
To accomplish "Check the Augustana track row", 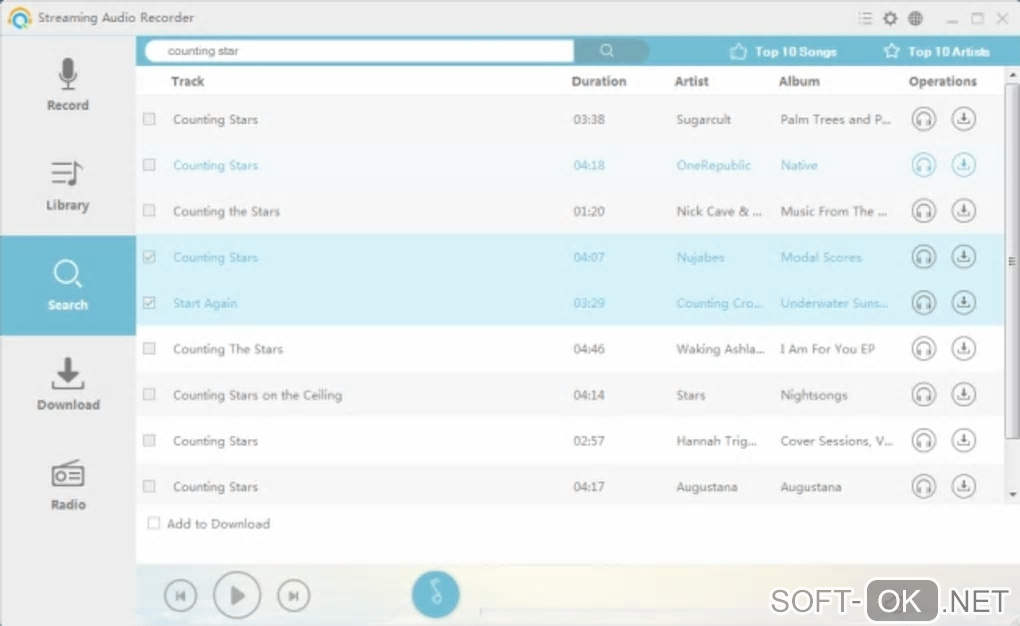I will point(149,486).
